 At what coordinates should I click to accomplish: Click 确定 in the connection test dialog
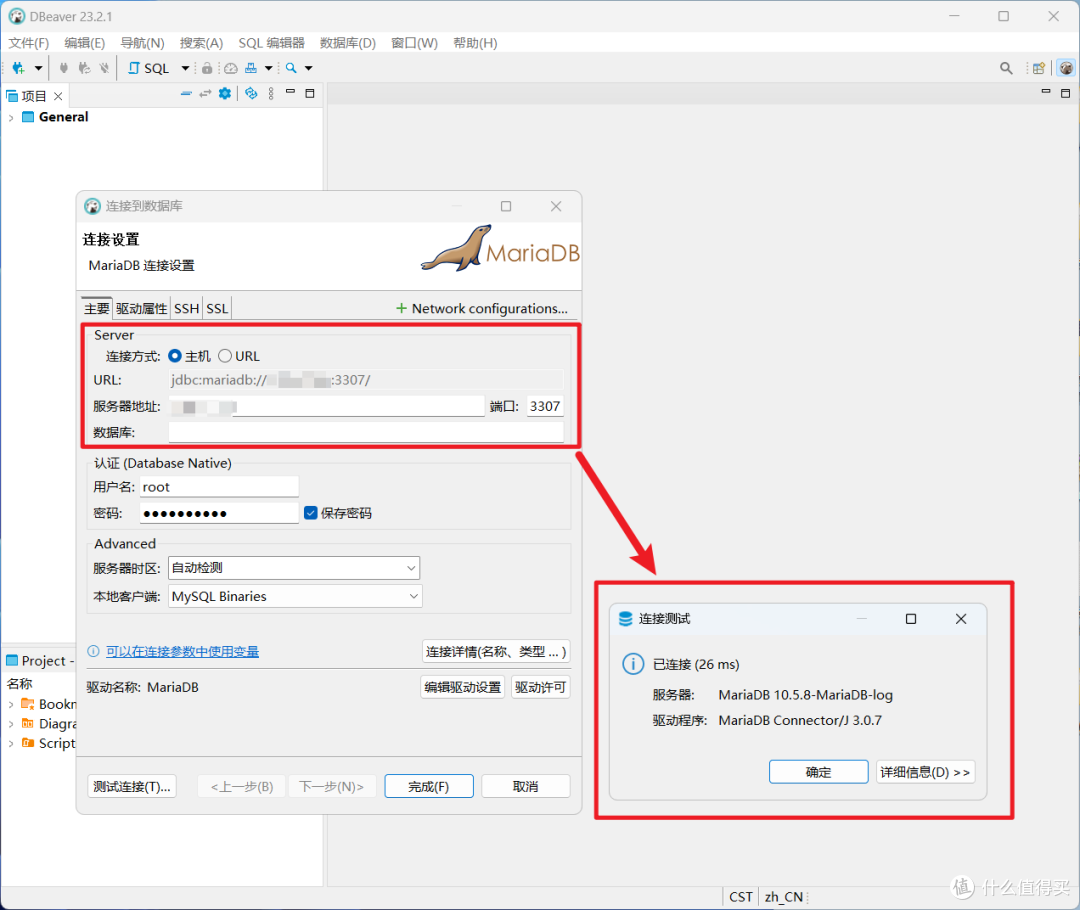[x=818, y=772]
